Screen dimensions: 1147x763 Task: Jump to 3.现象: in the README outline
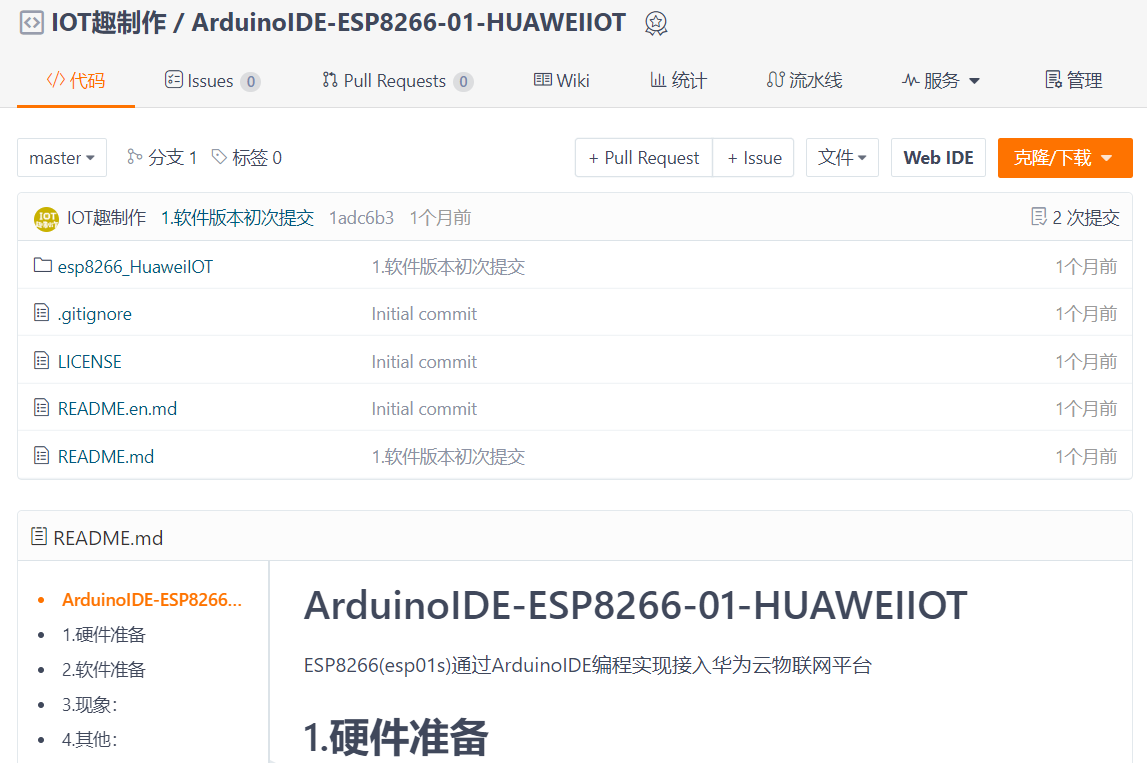[x=89, y=704]
